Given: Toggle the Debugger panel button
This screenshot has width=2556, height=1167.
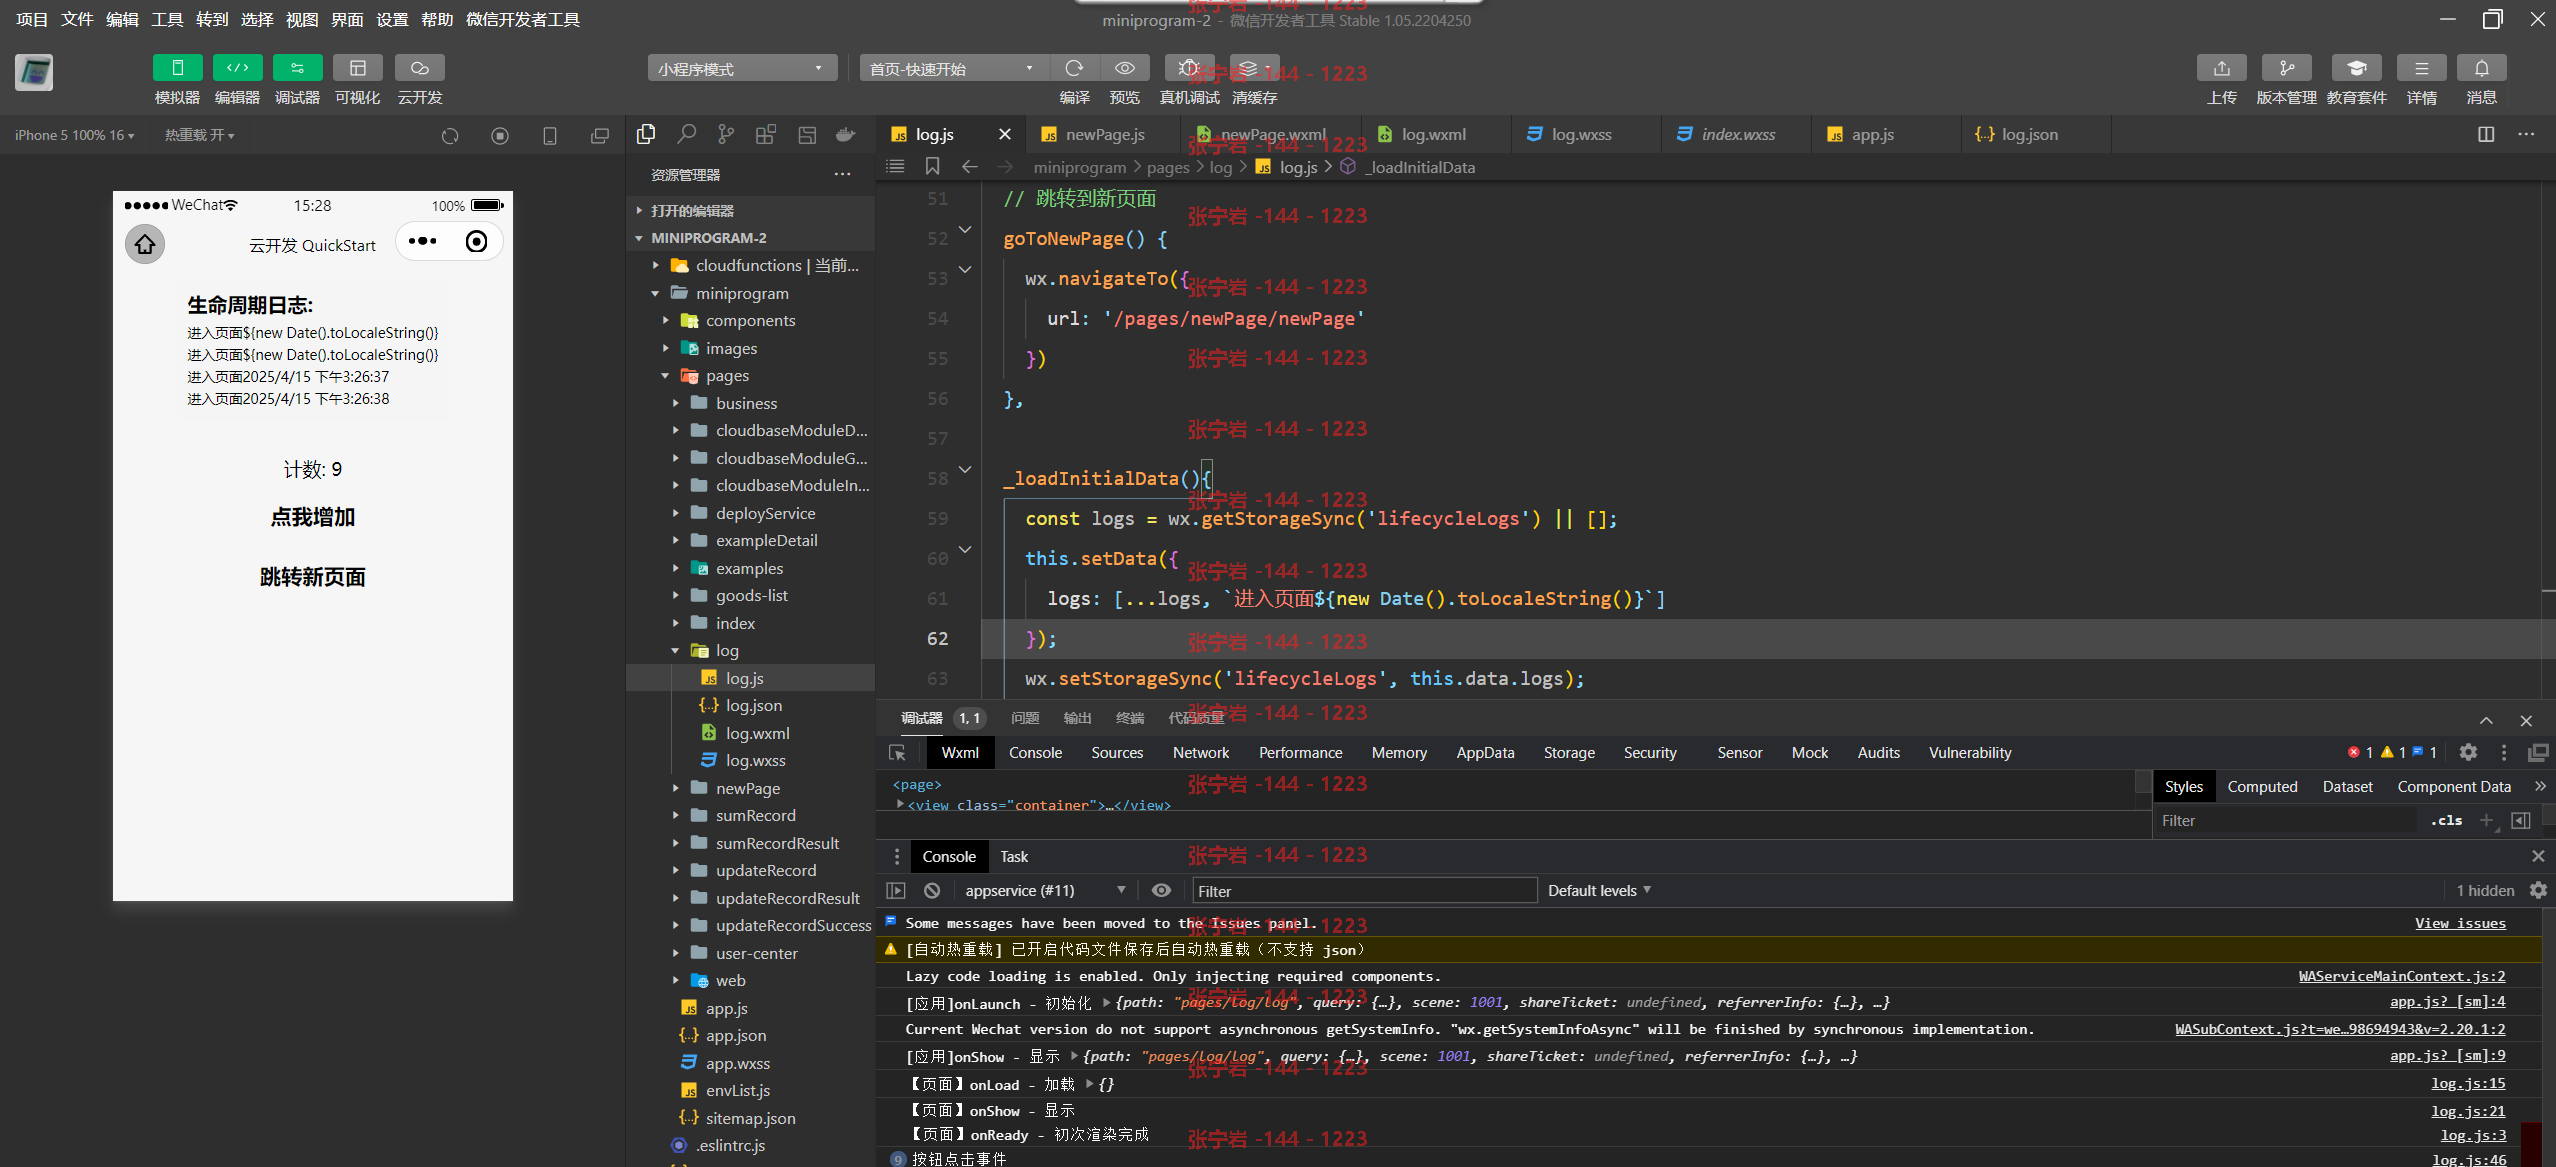Looking at the screenshot, I should click(x=297, y=68).
